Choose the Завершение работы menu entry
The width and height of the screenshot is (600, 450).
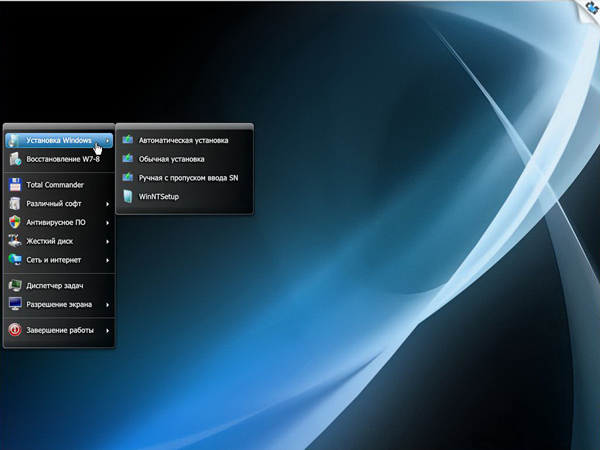(59, 330)
